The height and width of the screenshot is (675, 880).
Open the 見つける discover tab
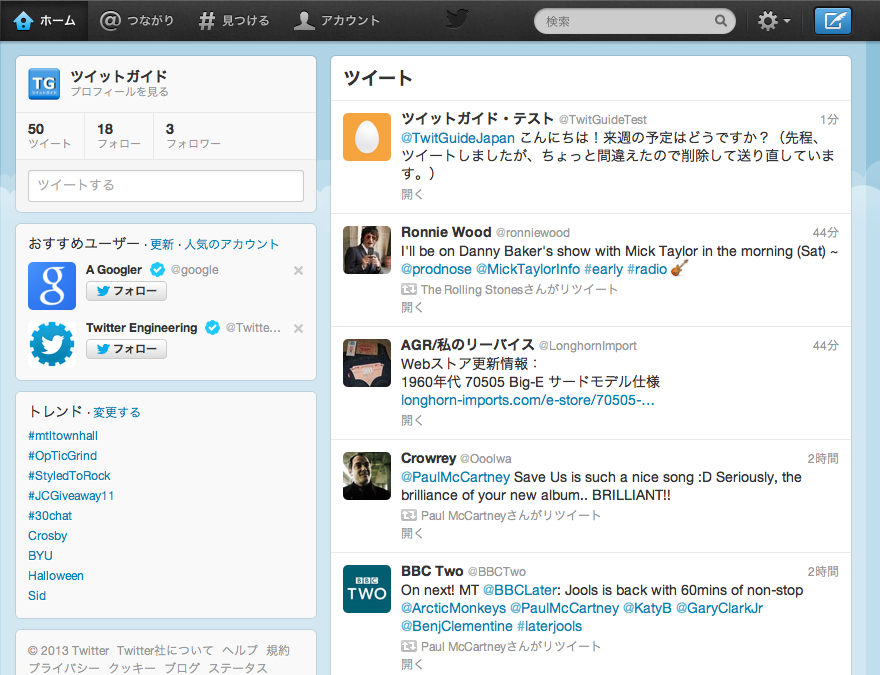tap(234, 21)
